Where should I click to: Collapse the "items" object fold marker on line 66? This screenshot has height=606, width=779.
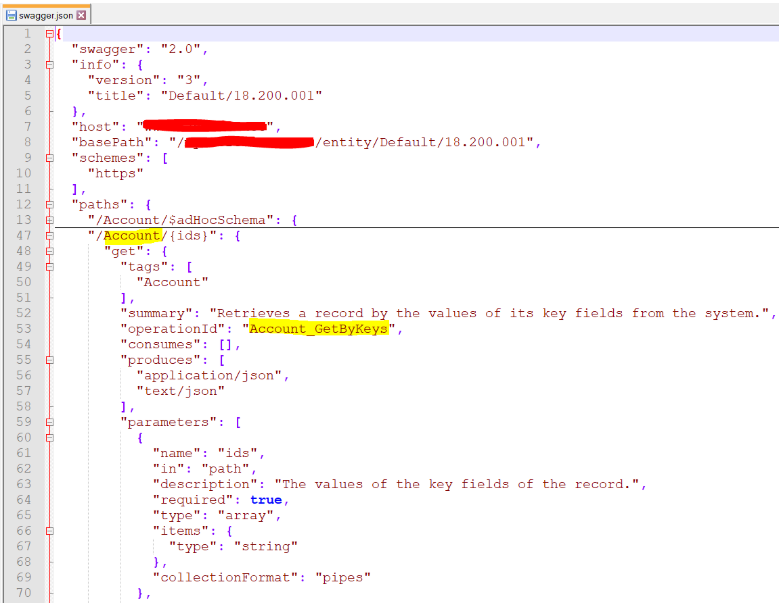(50, 531)
